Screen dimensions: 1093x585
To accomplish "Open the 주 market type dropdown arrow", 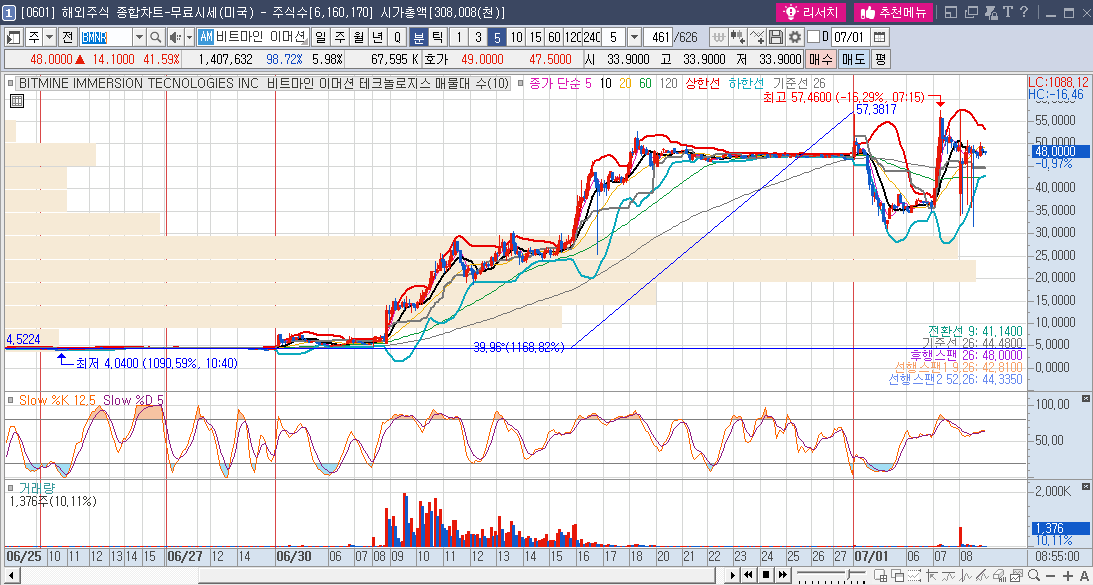I will coord(49,37).
